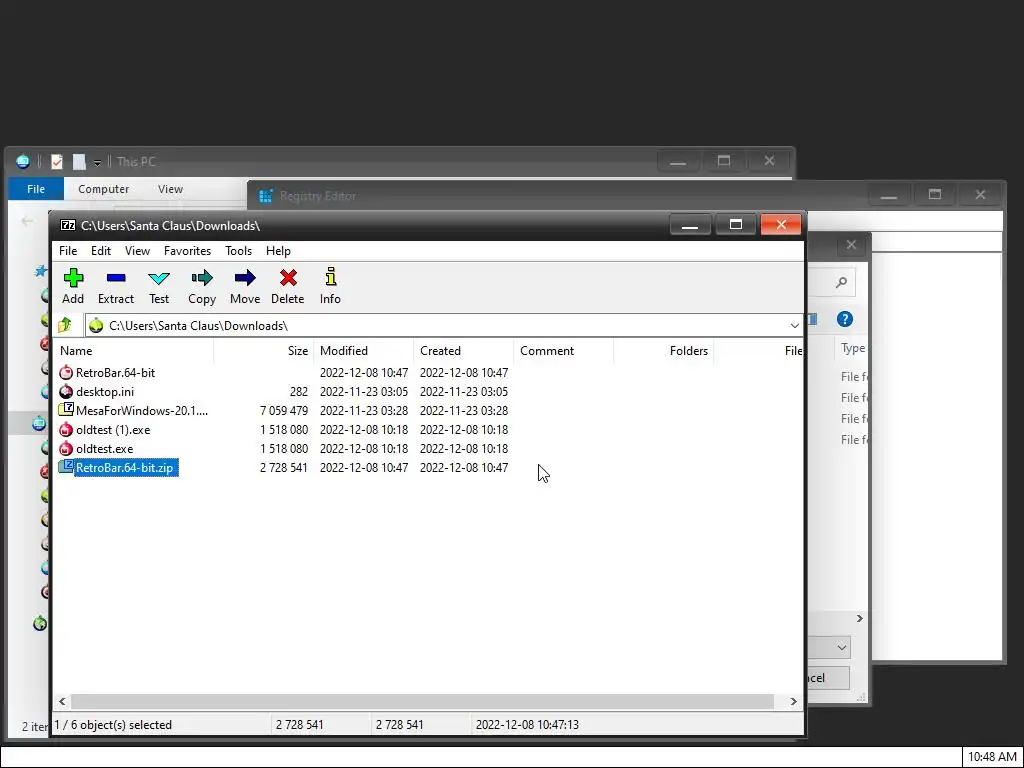Click status bar date 2022-12-08 10:47:13
Screen dimensions: 1024x768
pos(527,725)
